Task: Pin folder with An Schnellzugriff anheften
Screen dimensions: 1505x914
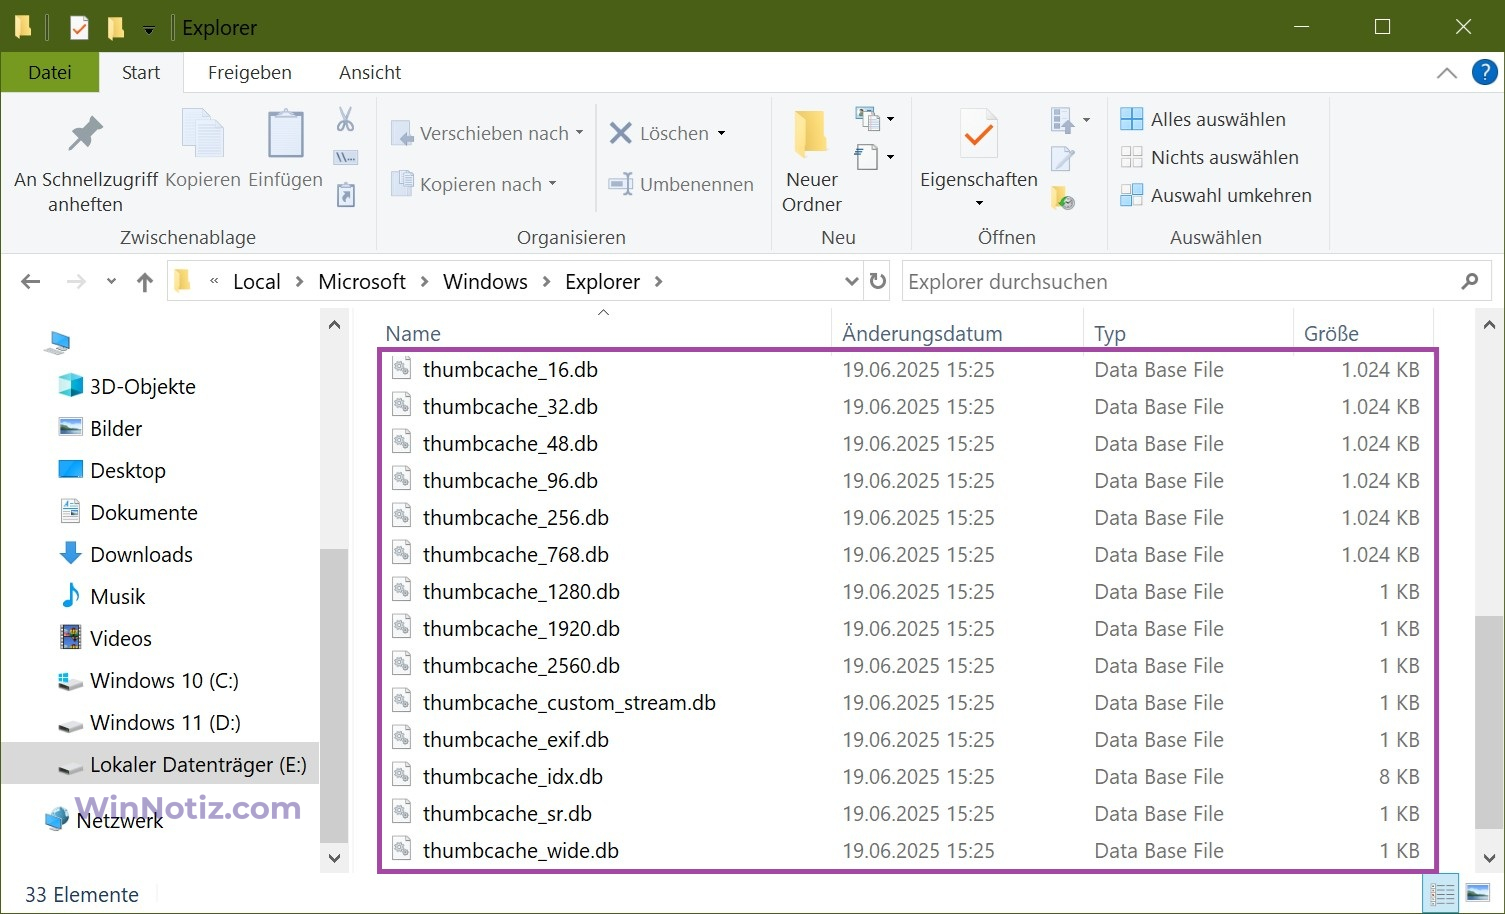Action: click(86, 164)
